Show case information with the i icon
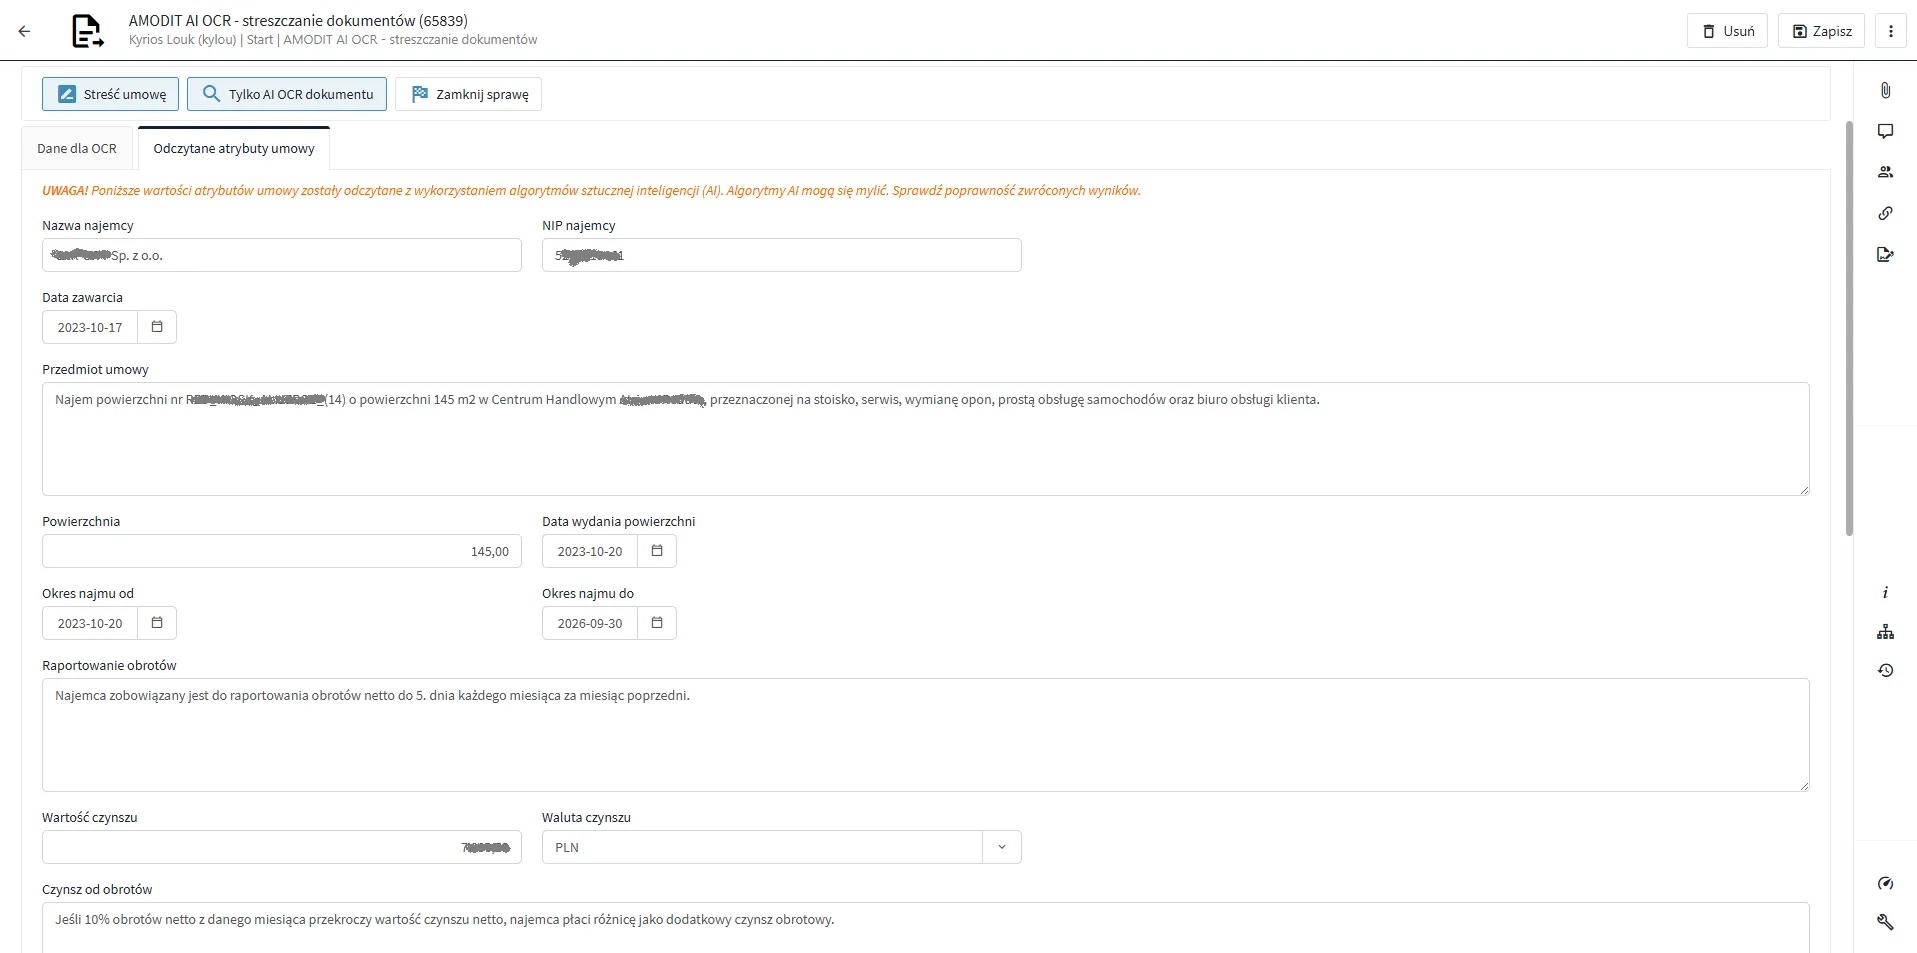 click(x=1885, y=592)
